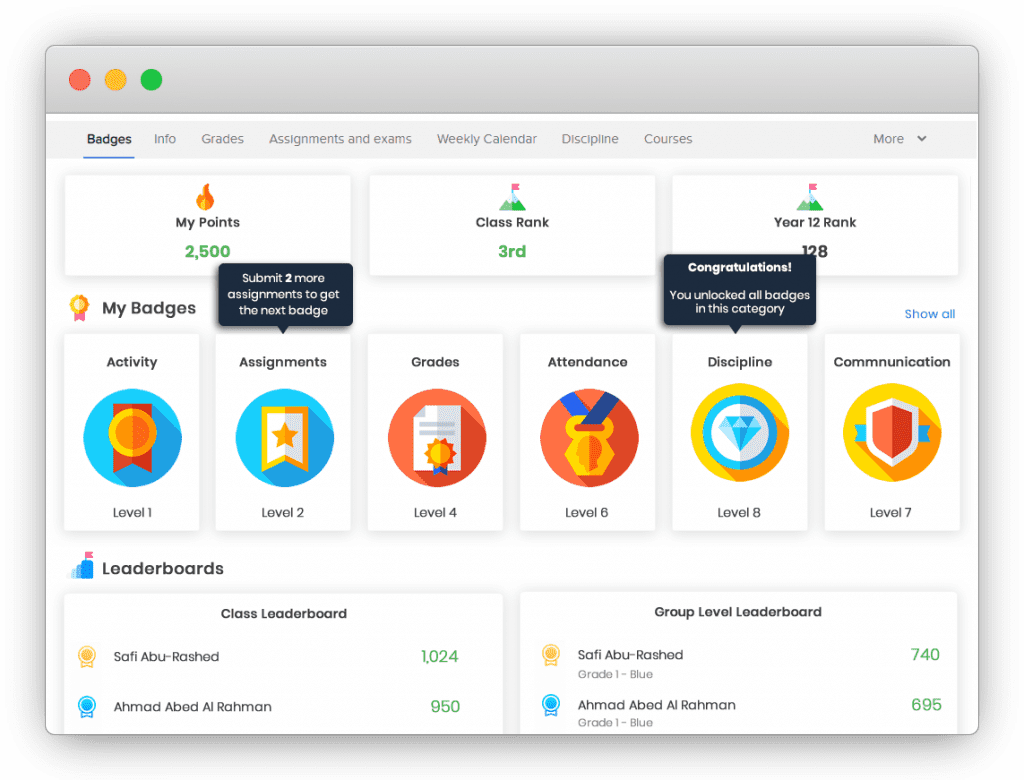The width and height of the screenshot is (1024, 780).
Task: Switch to the Info tab
Action: coord(165,139)
